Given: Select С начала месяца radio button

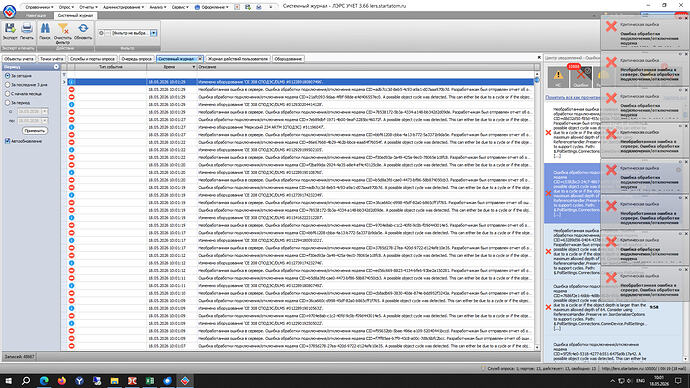Looking at the screenshot, I should 7,94.
